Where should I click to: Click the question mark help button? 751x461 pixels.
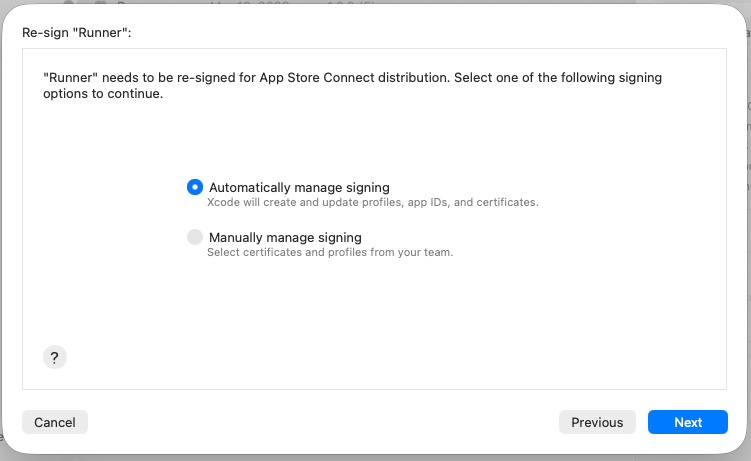coord(55,357)
